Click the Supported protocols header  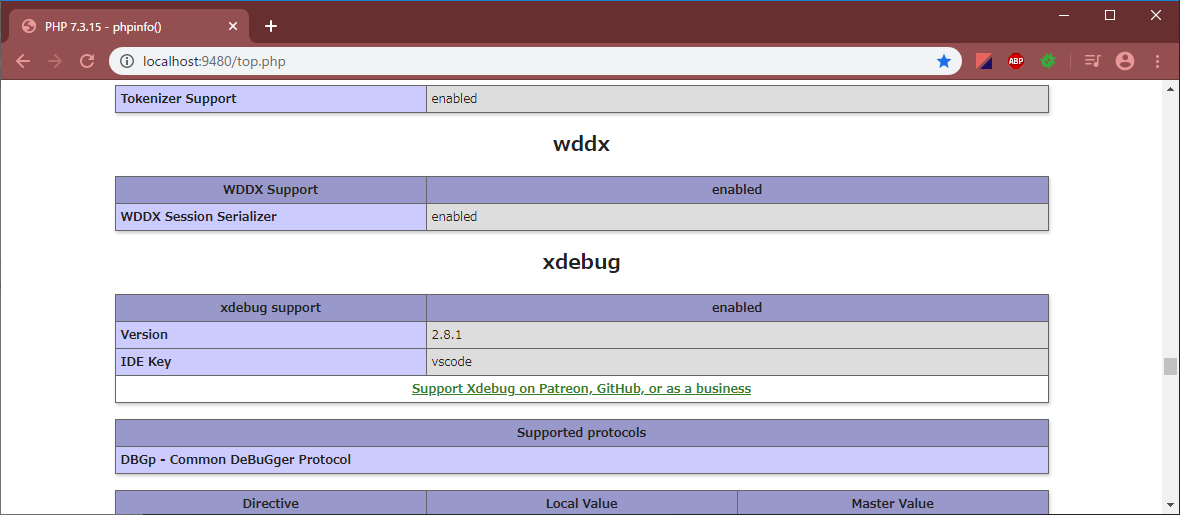[582, 433]
